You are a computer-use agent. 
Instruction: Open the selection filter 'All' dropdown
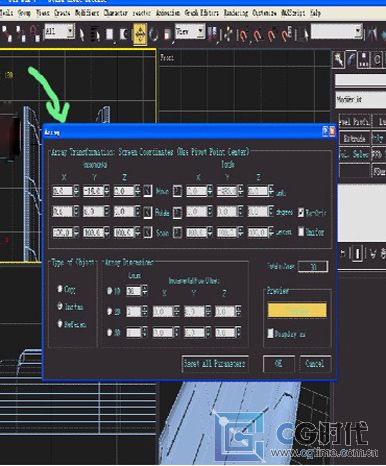pos(60,32)
